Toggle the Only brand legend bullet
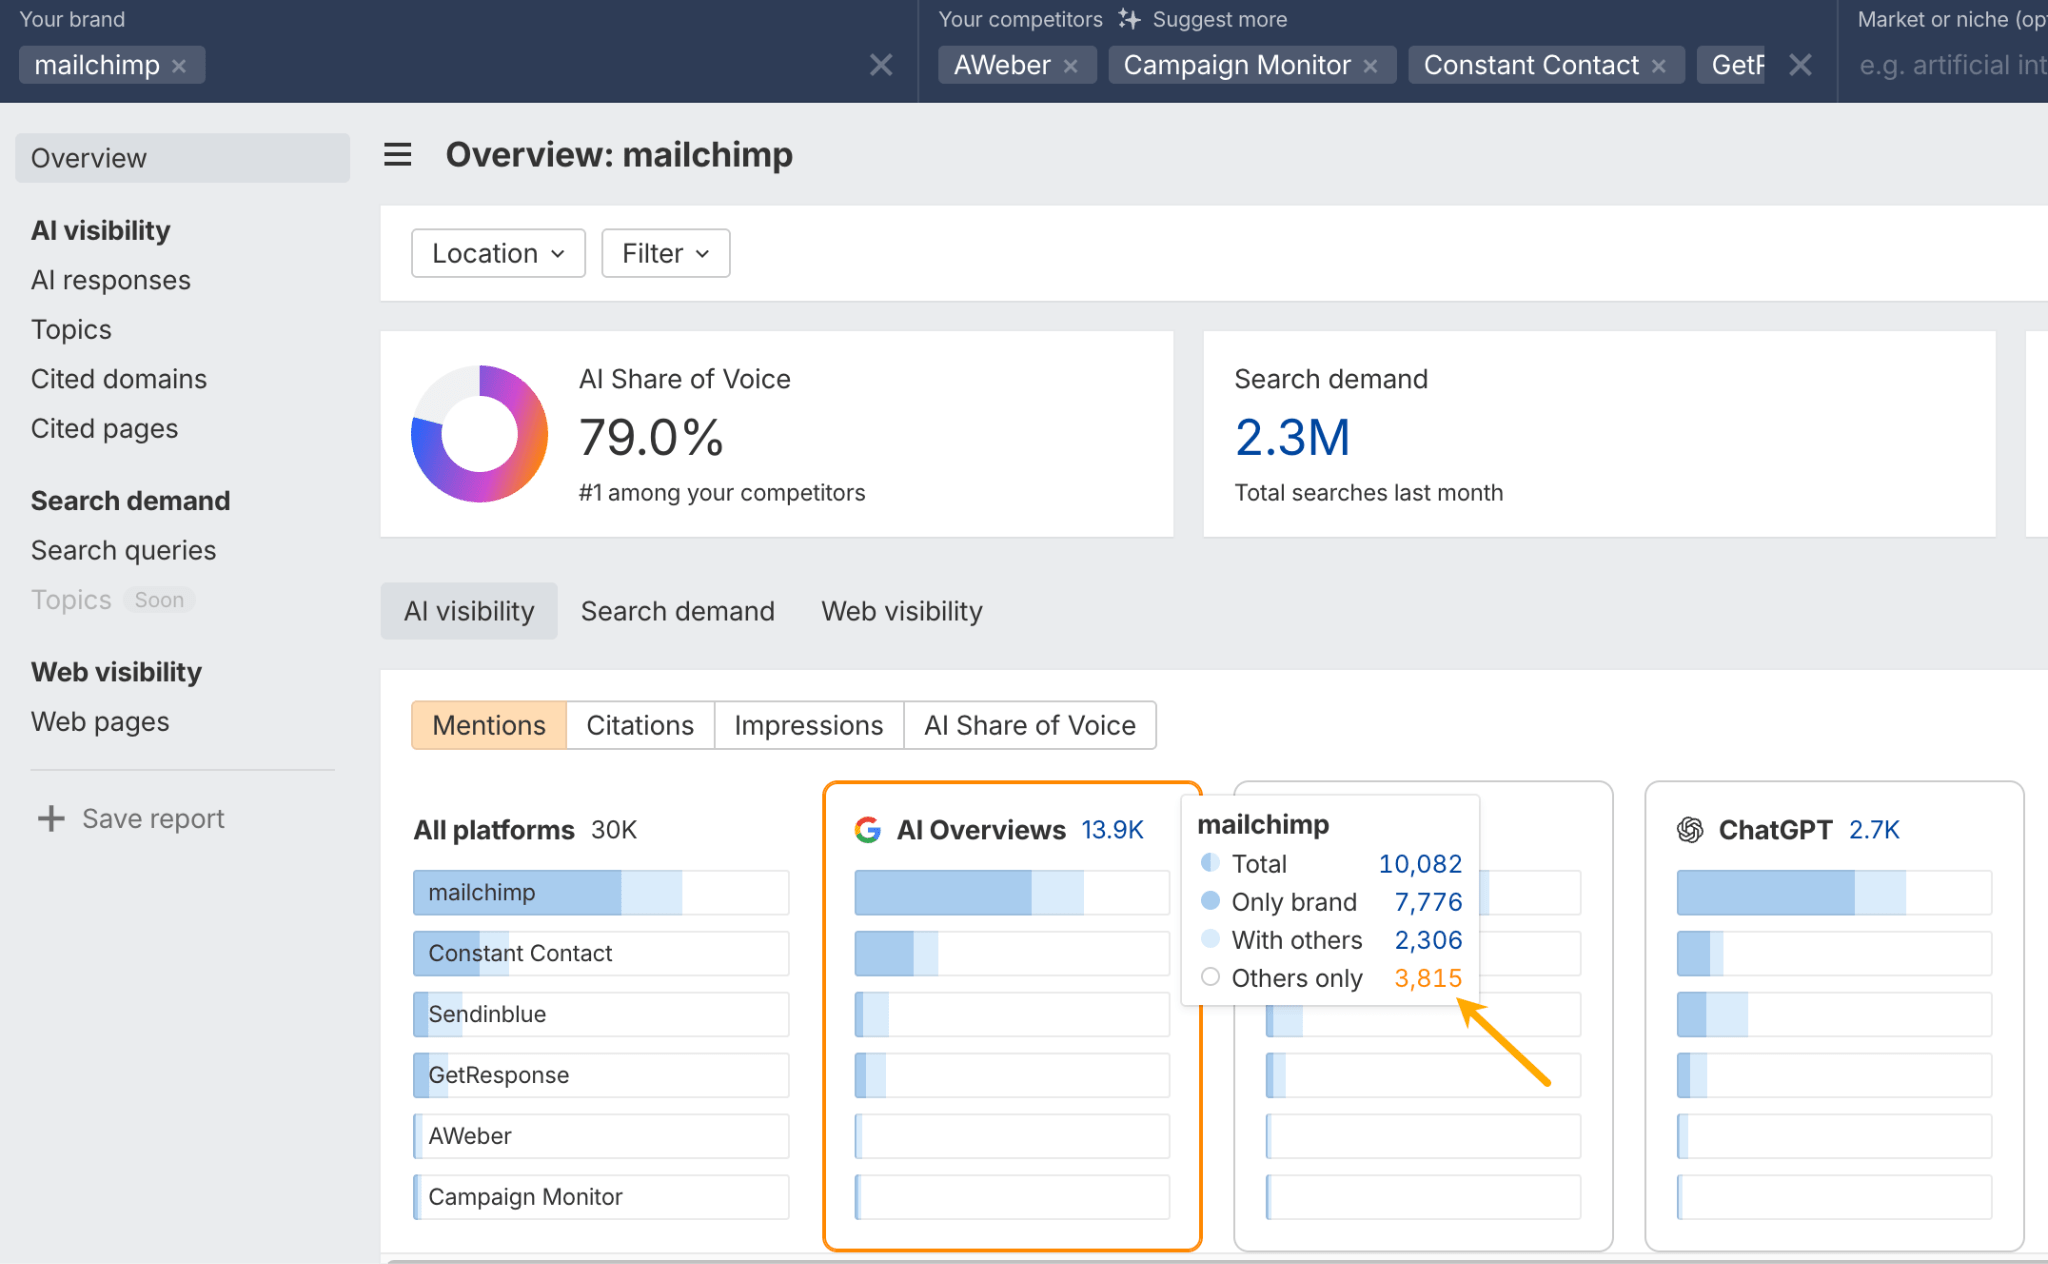The image size is (2048, 1264). click(x=1210, y=901)
